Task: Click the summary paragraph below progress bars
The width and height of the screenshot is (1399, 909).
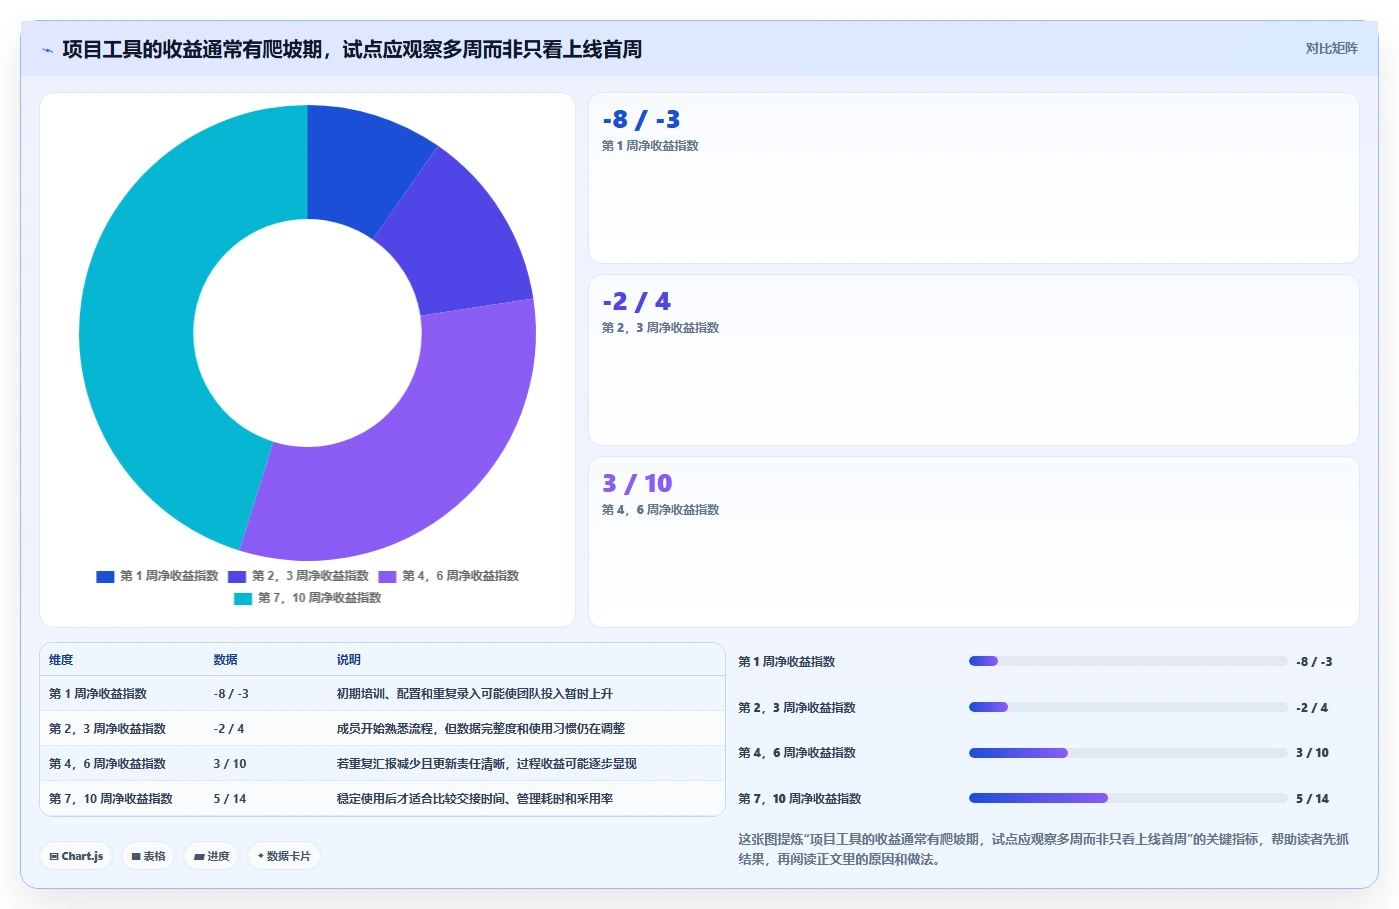Action: pos(1043,849)
